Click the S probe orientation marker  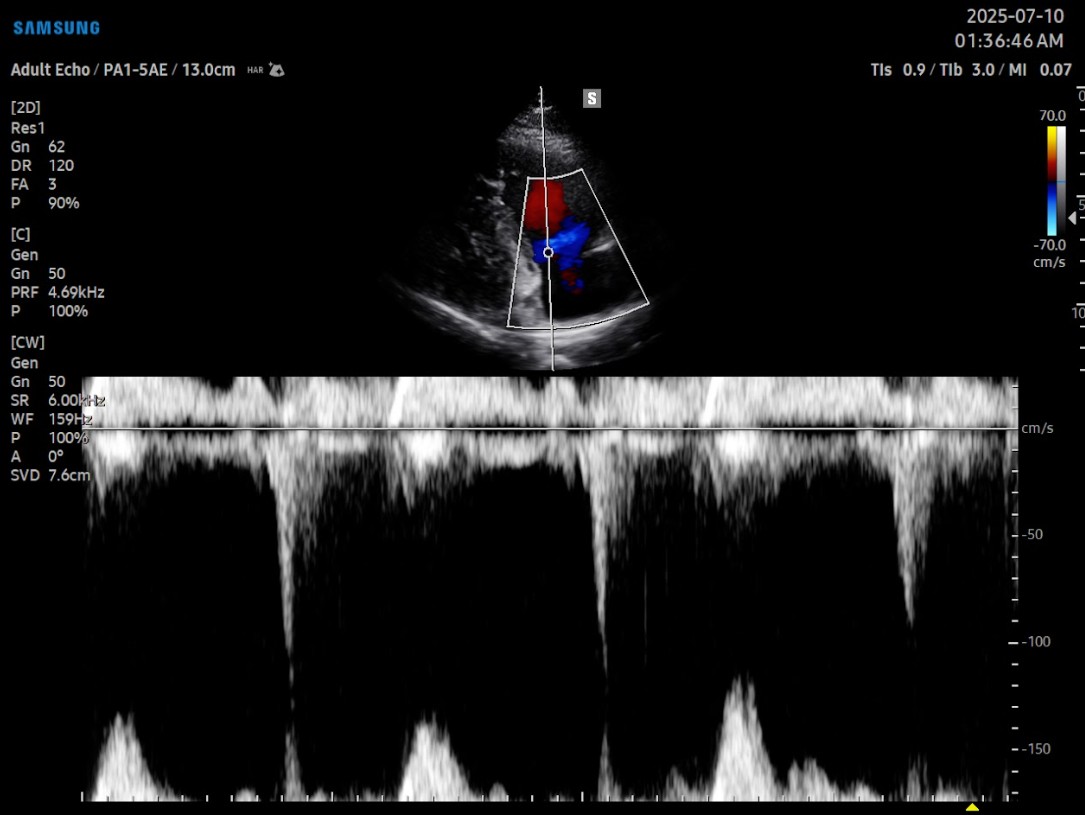(592, 98)
